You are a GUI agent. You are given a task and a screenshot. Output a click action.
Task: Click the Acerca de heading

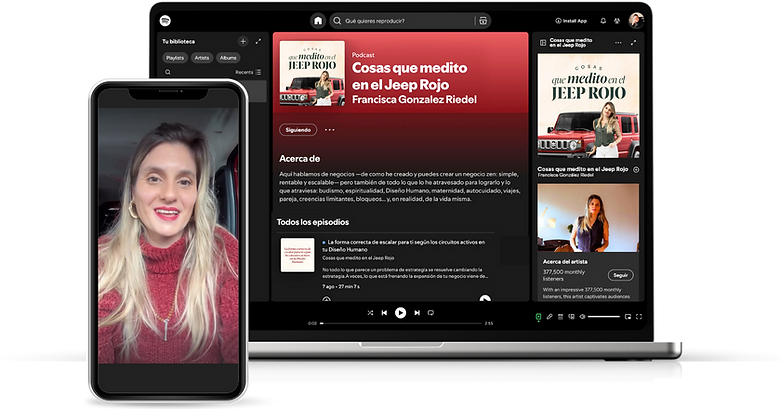[x=299, y=159]
